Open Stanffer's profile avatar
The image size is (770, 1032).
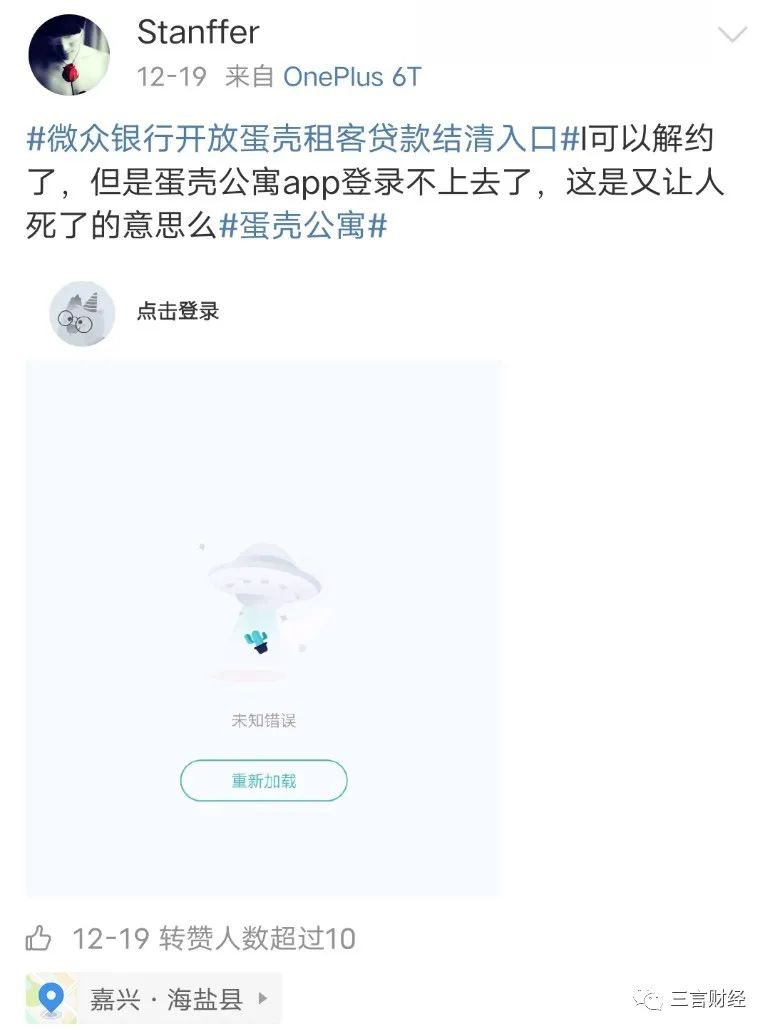(69, 55)
